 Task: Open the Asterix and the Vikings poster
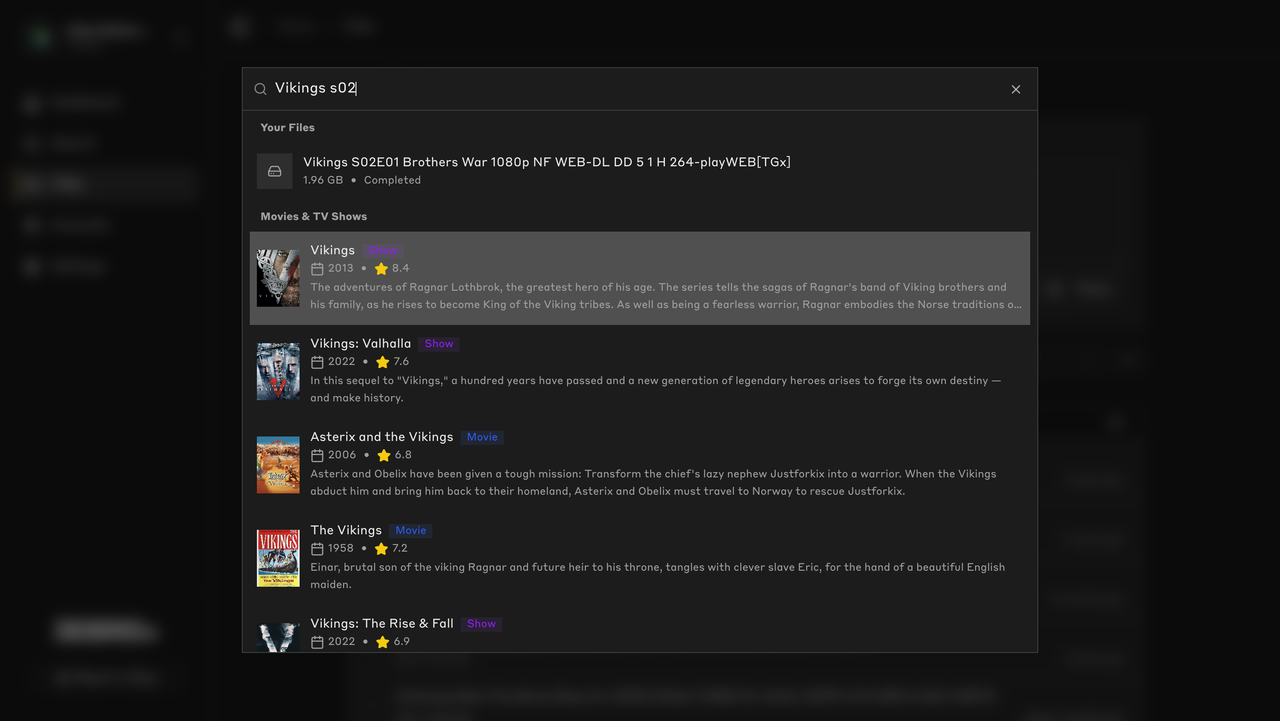(278, 464)
